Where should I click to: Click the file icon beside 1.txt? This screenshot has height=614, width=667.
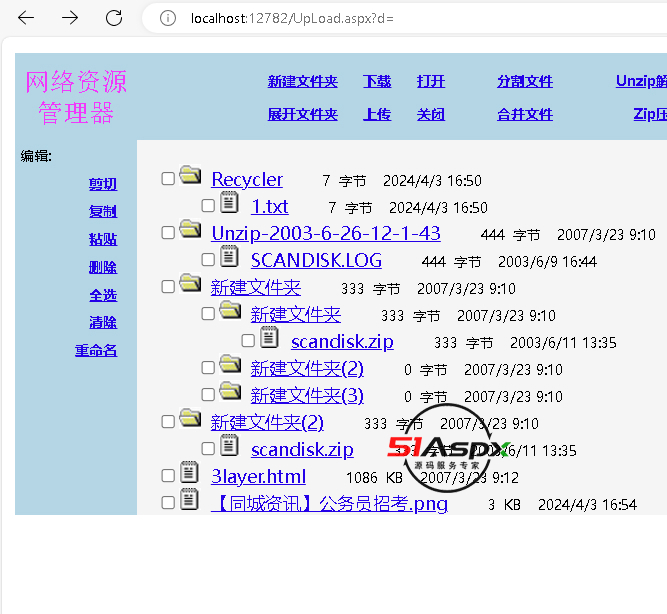[x=230, y=204]
